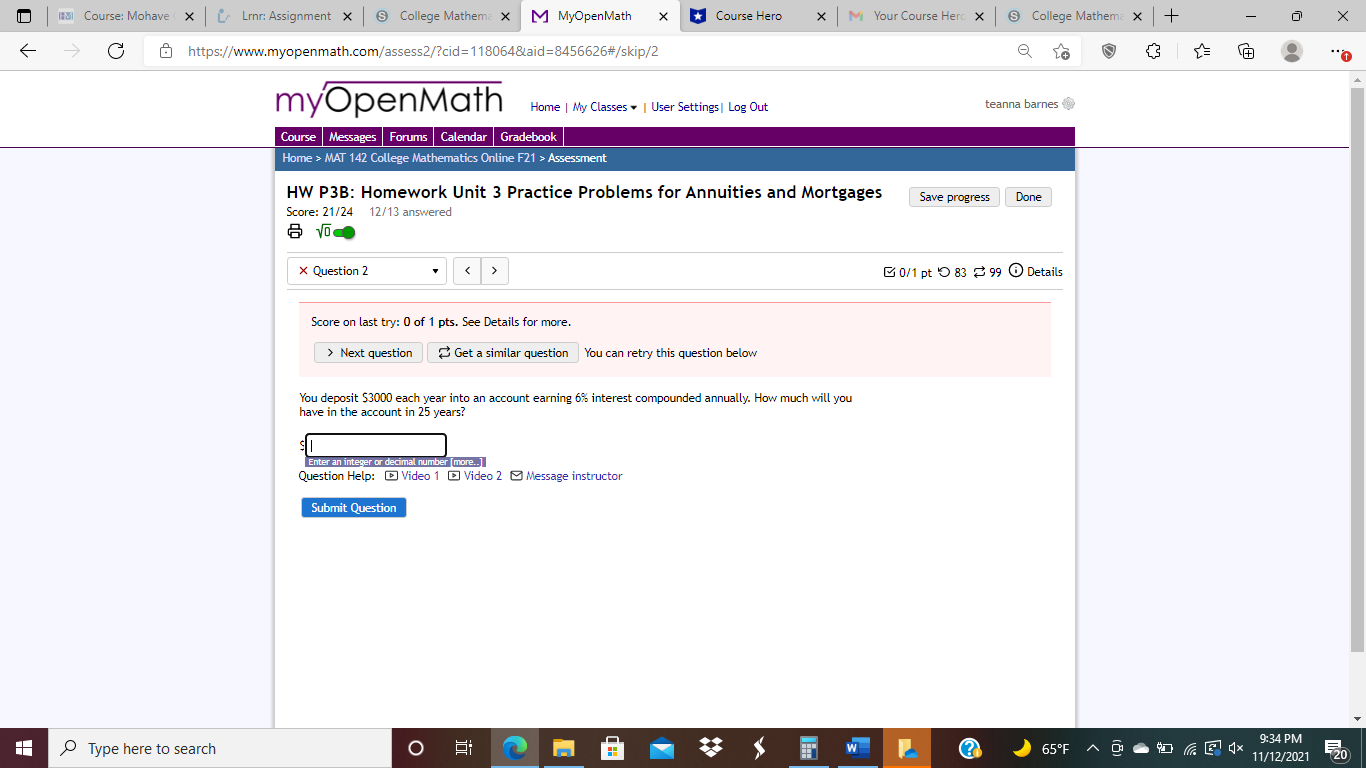Click the envelope icon beside Message instructor
1366x768 pixels.
[x=515, y=476]
